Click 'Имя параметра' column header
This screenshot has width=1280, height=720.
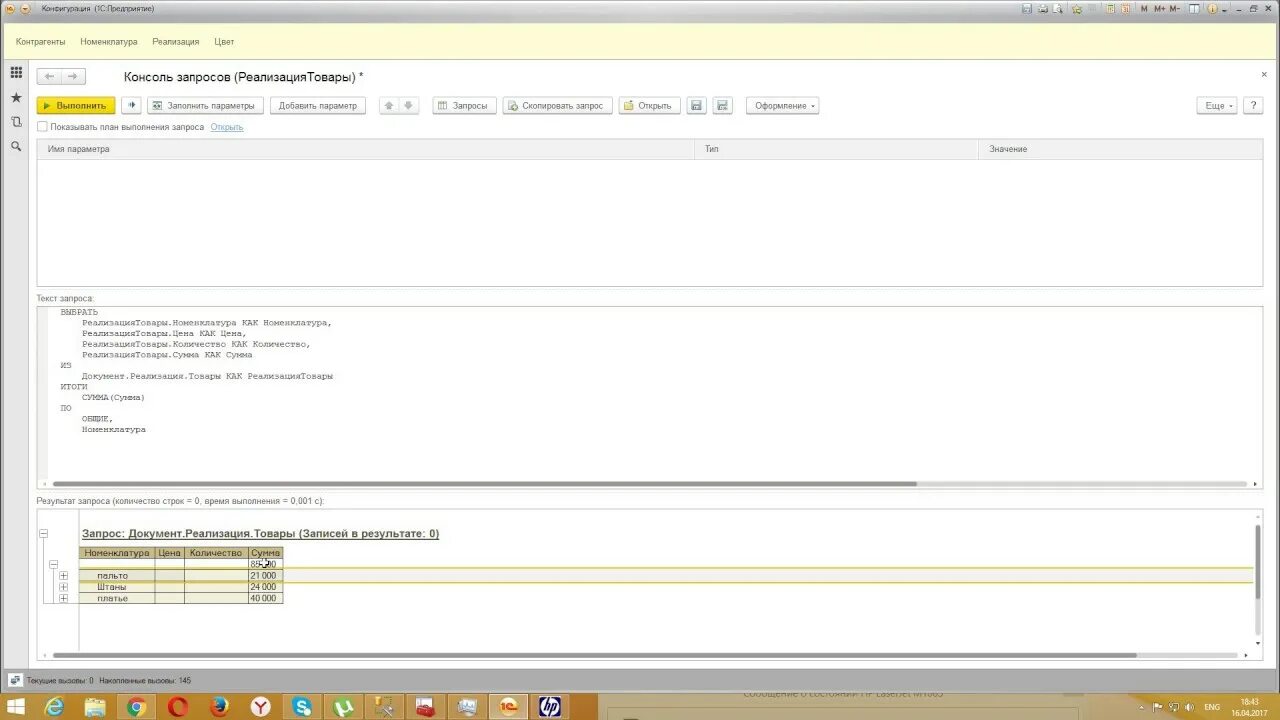click(366, 149)
